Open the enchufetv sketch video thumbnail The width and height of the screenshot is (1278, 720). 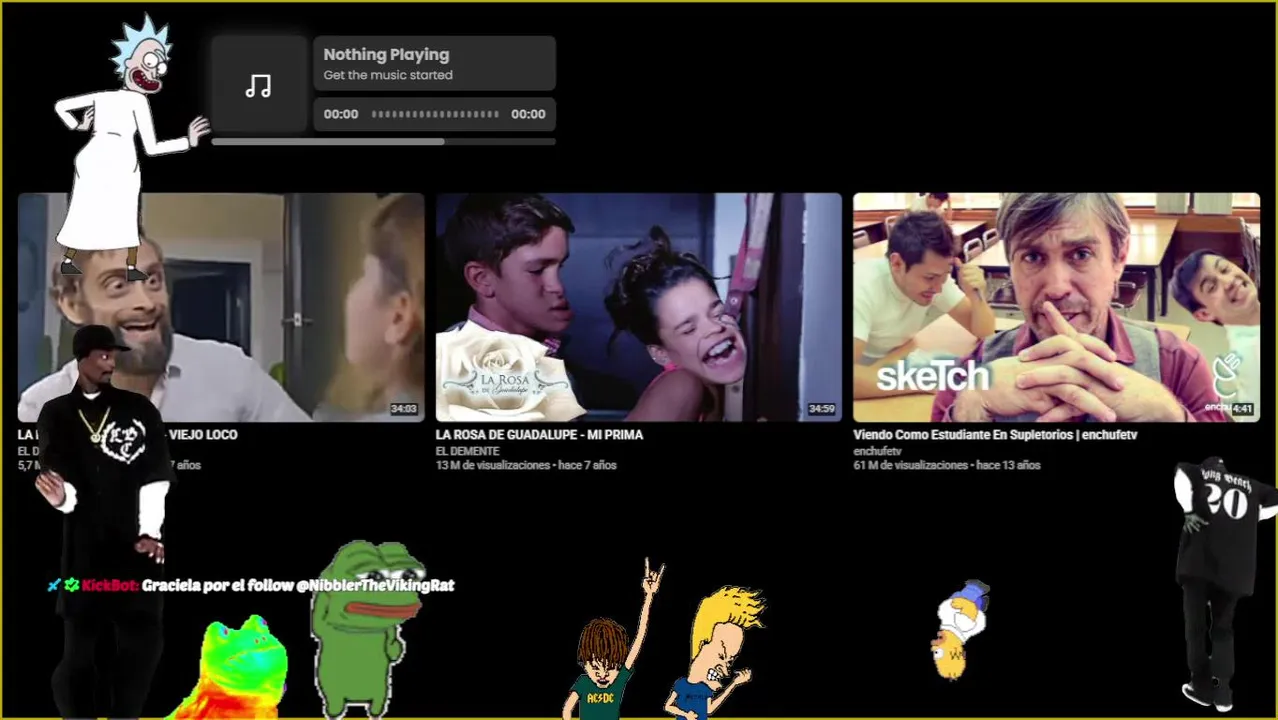click(x=1056, y=307)
